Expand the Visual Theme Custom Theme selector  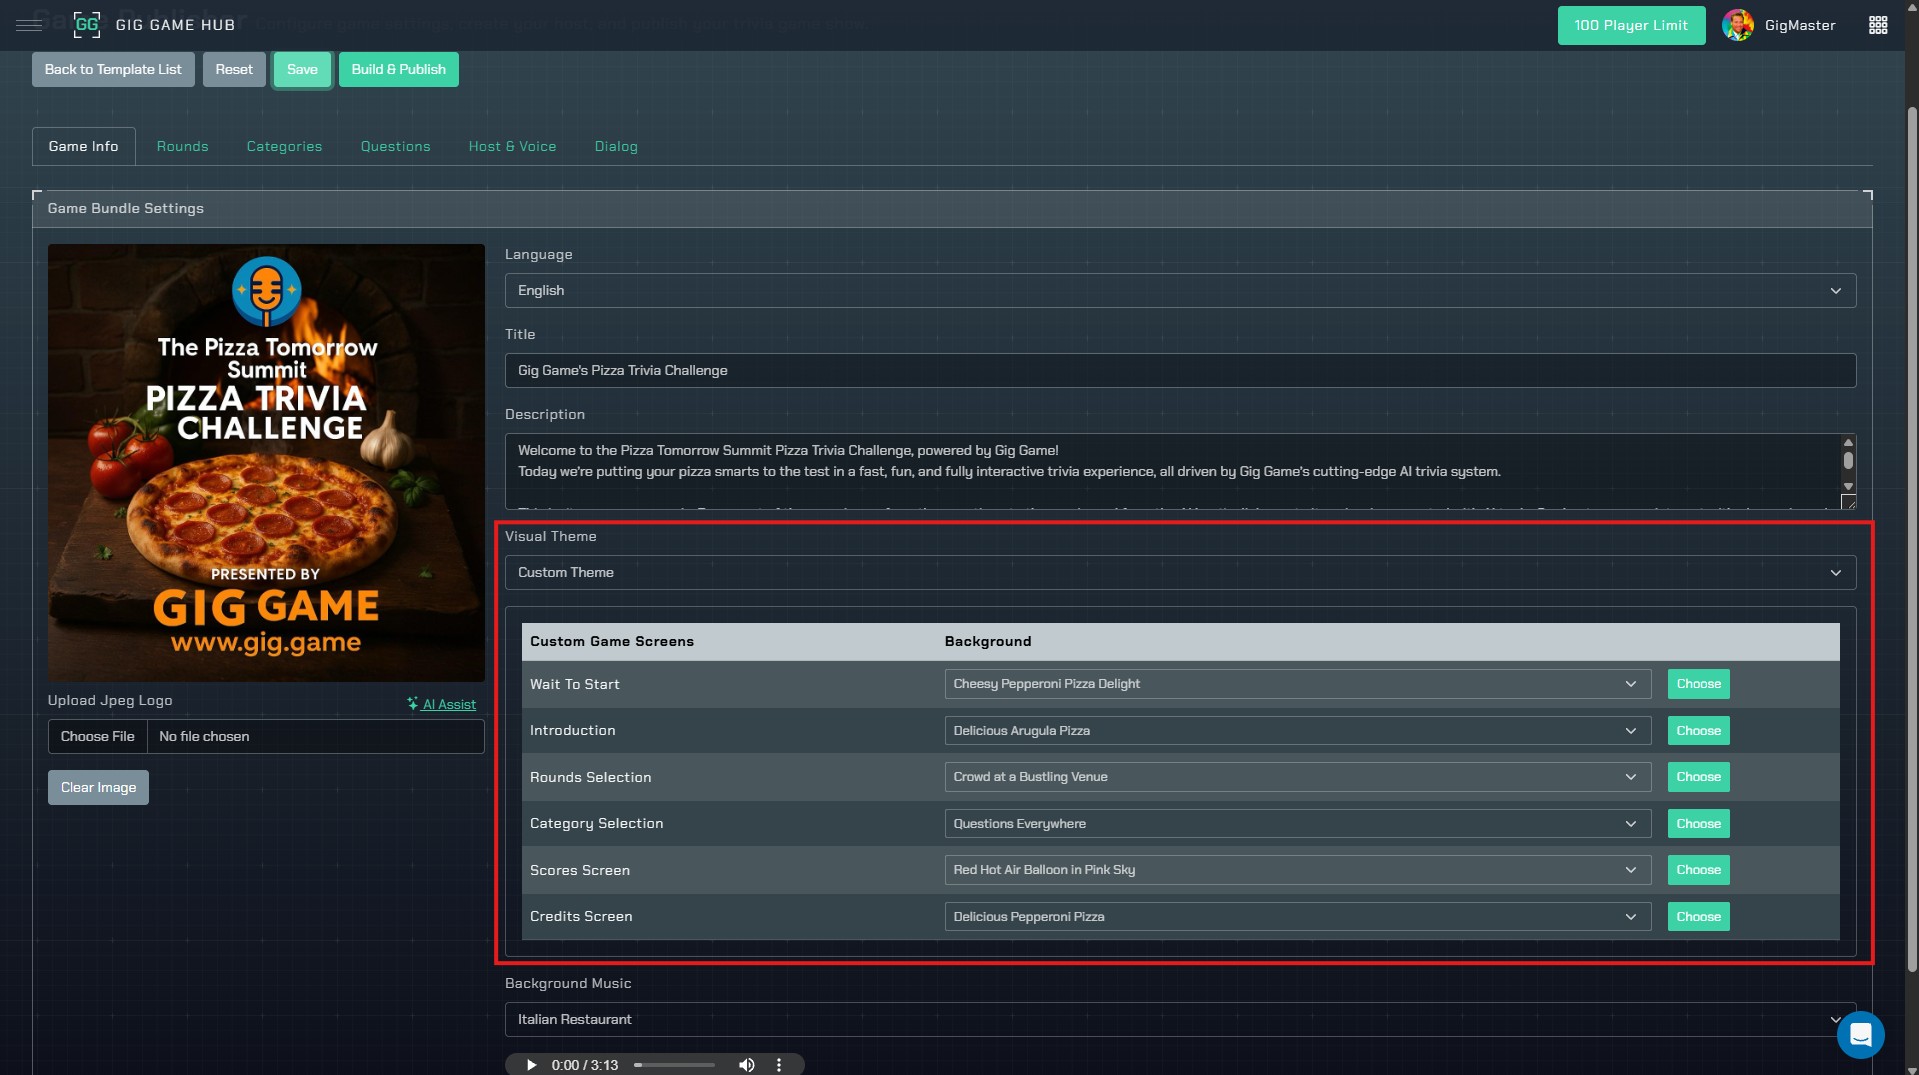tap(1178, 572)
